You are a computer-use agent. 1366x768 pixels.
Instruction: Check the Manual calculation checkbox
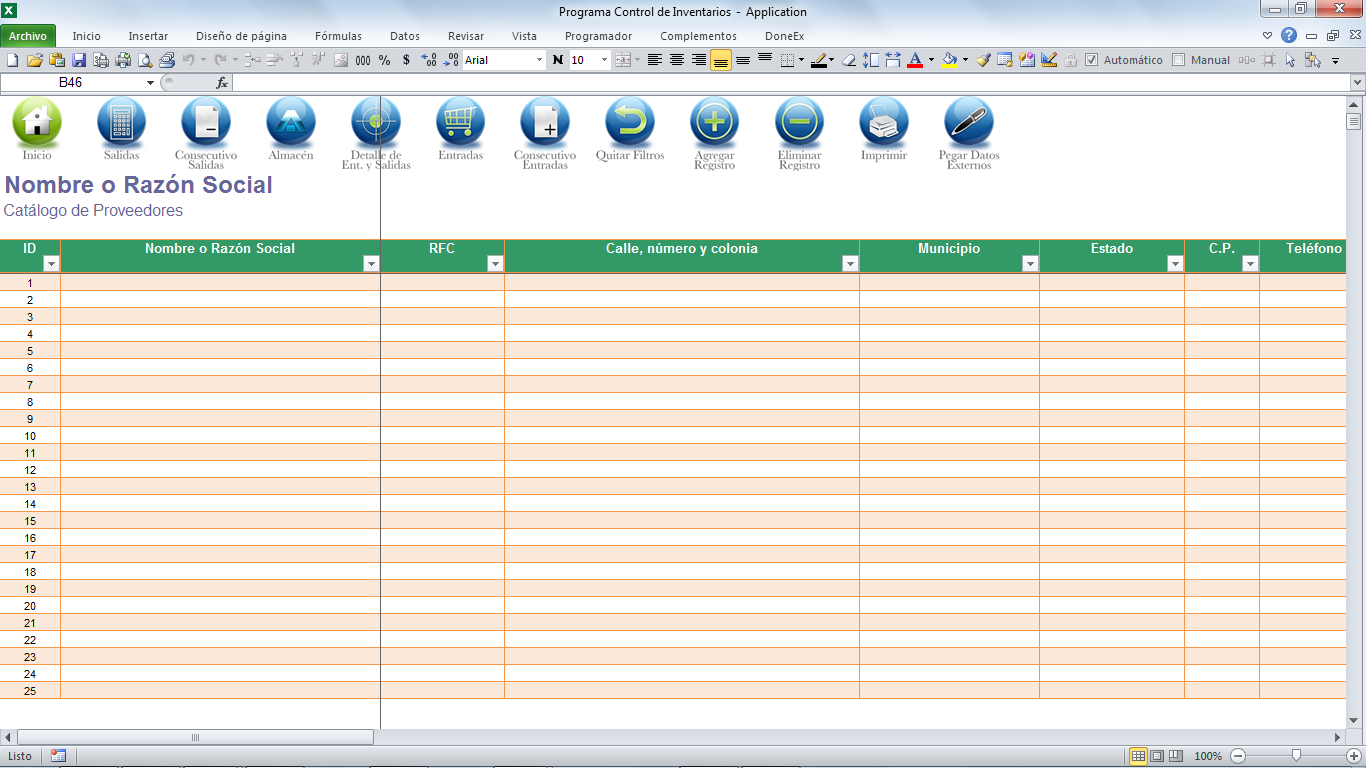(1179, 60)
